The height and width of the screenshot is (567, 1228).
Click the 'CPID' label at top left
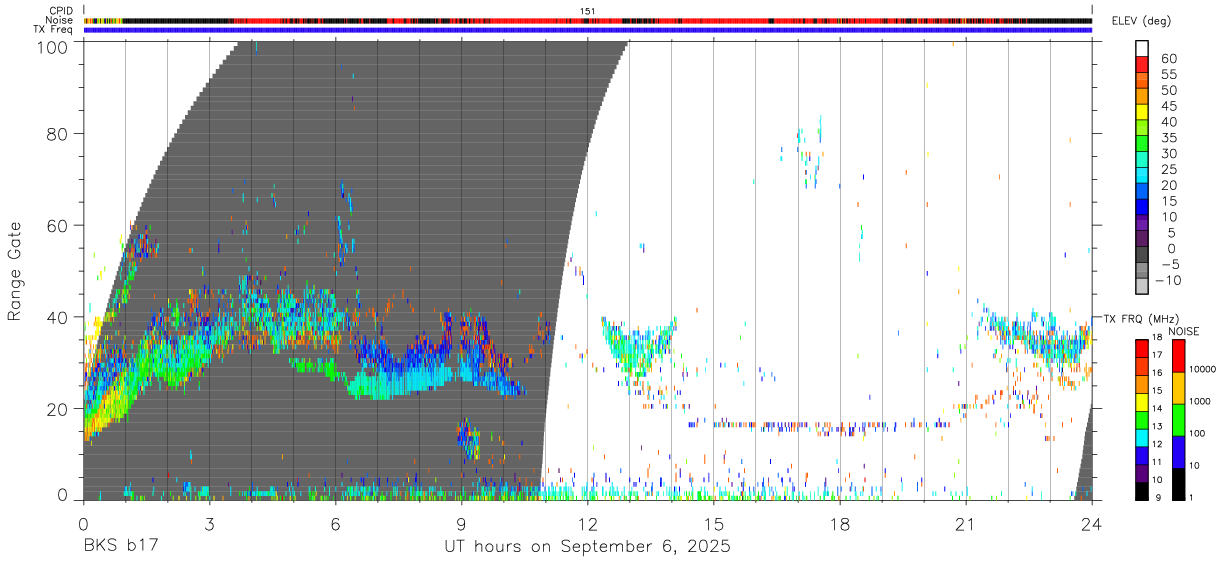(62, 11)
